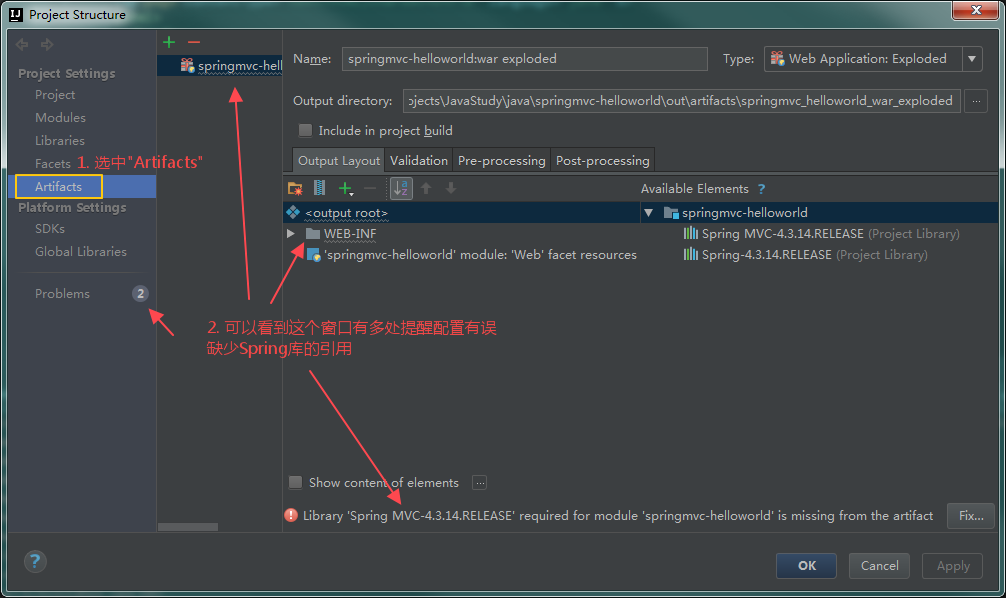This screenshot has width=1006, height=598.
Task: Open the Web Application Exploded type dropdown
Action: click(971, 59)
